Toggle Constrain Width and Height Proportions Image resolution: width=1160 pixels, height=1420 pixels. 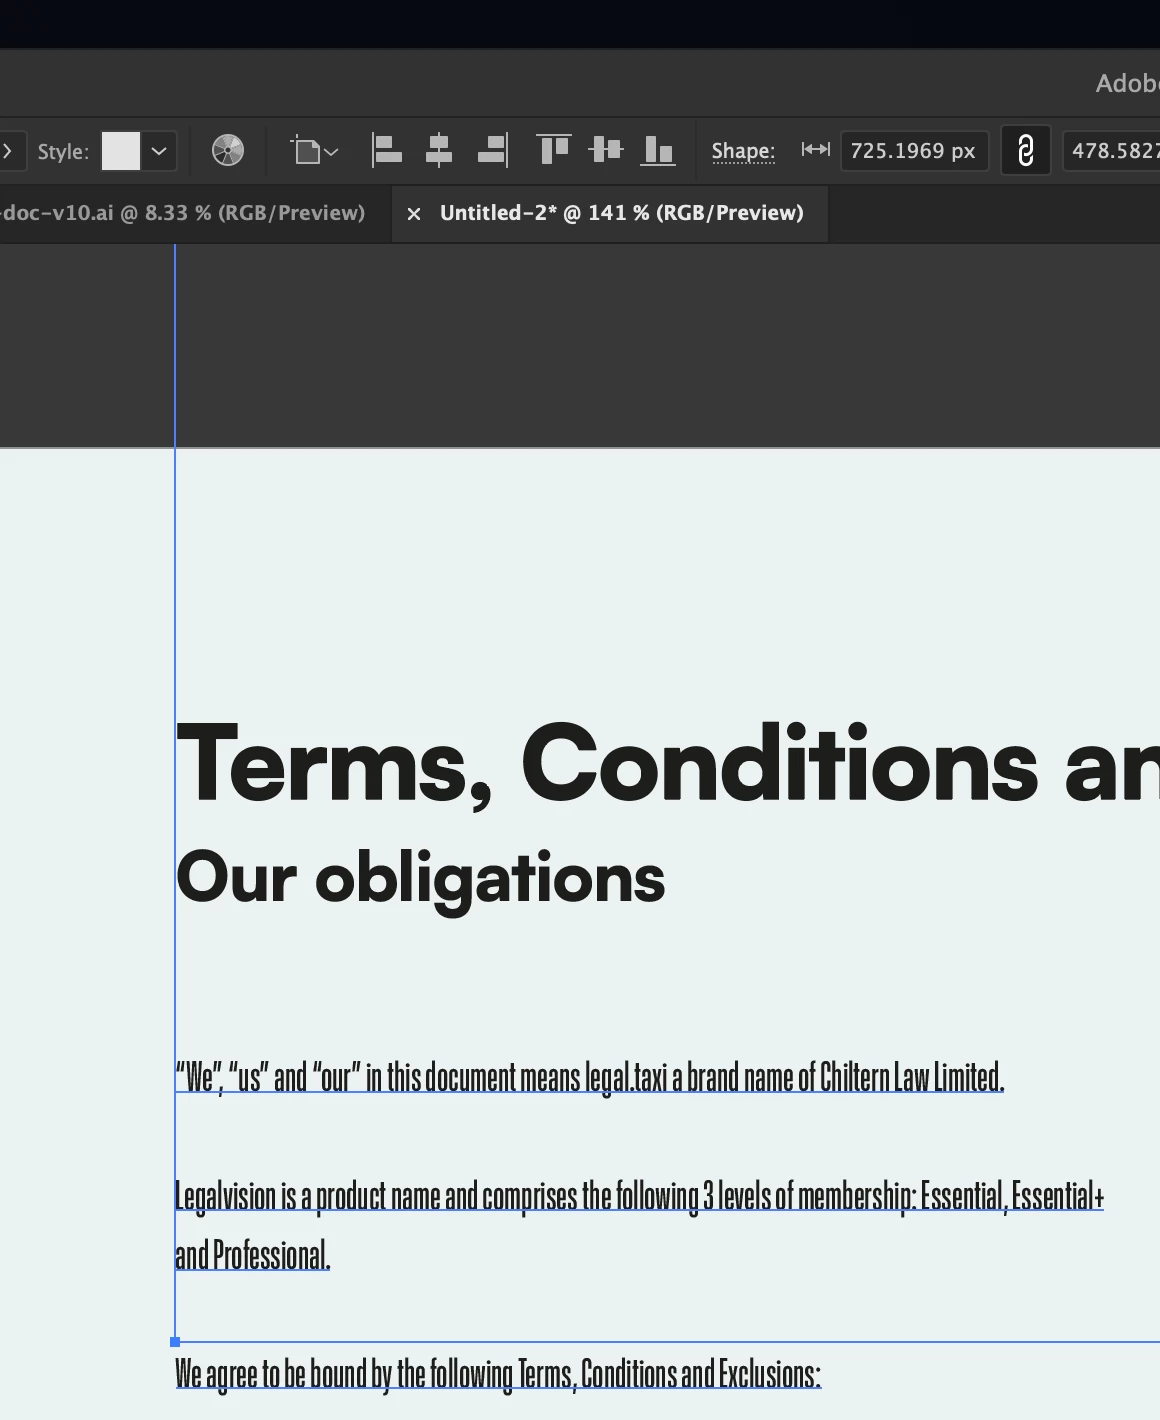pyautogui.click(x=1026, y=151)
